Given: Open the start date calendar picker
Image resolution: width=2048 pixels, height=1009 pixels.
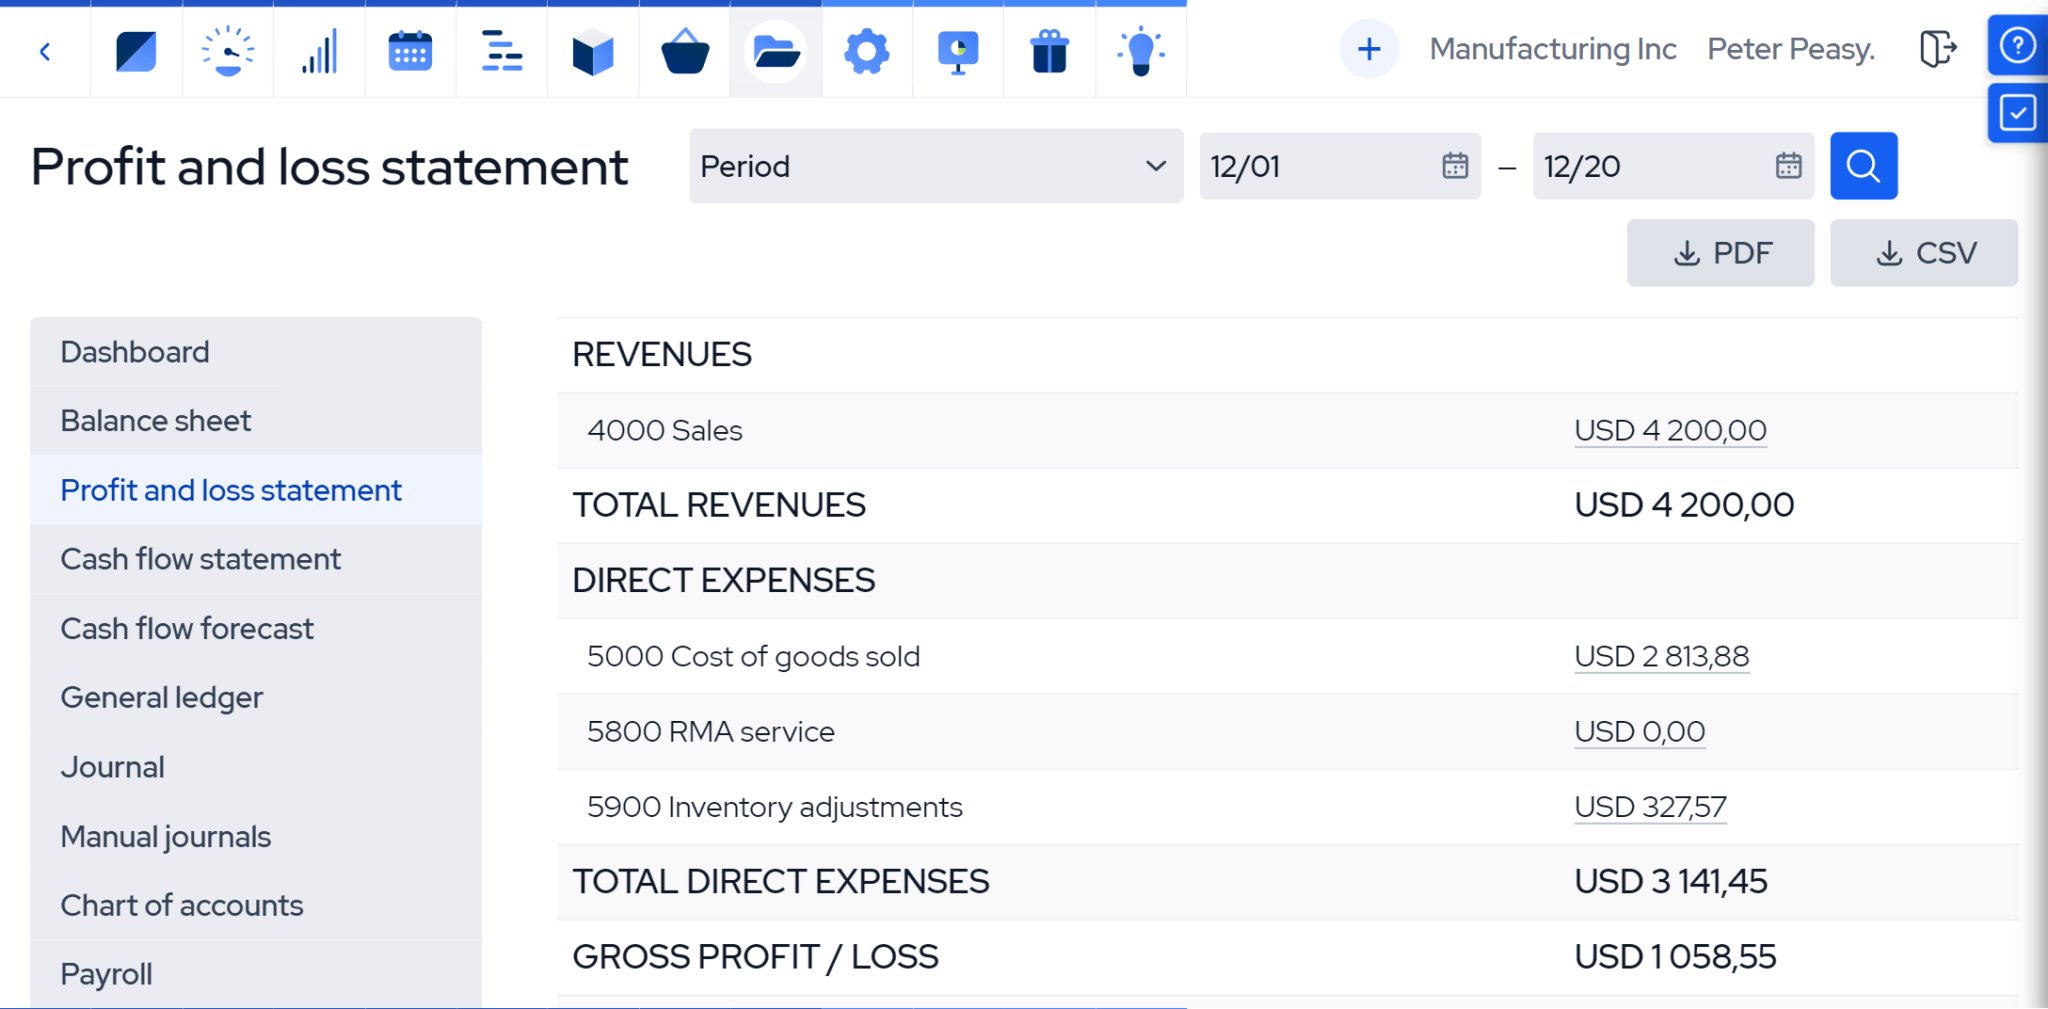Looking at the screenshot, I should (x=1455, y=166).
